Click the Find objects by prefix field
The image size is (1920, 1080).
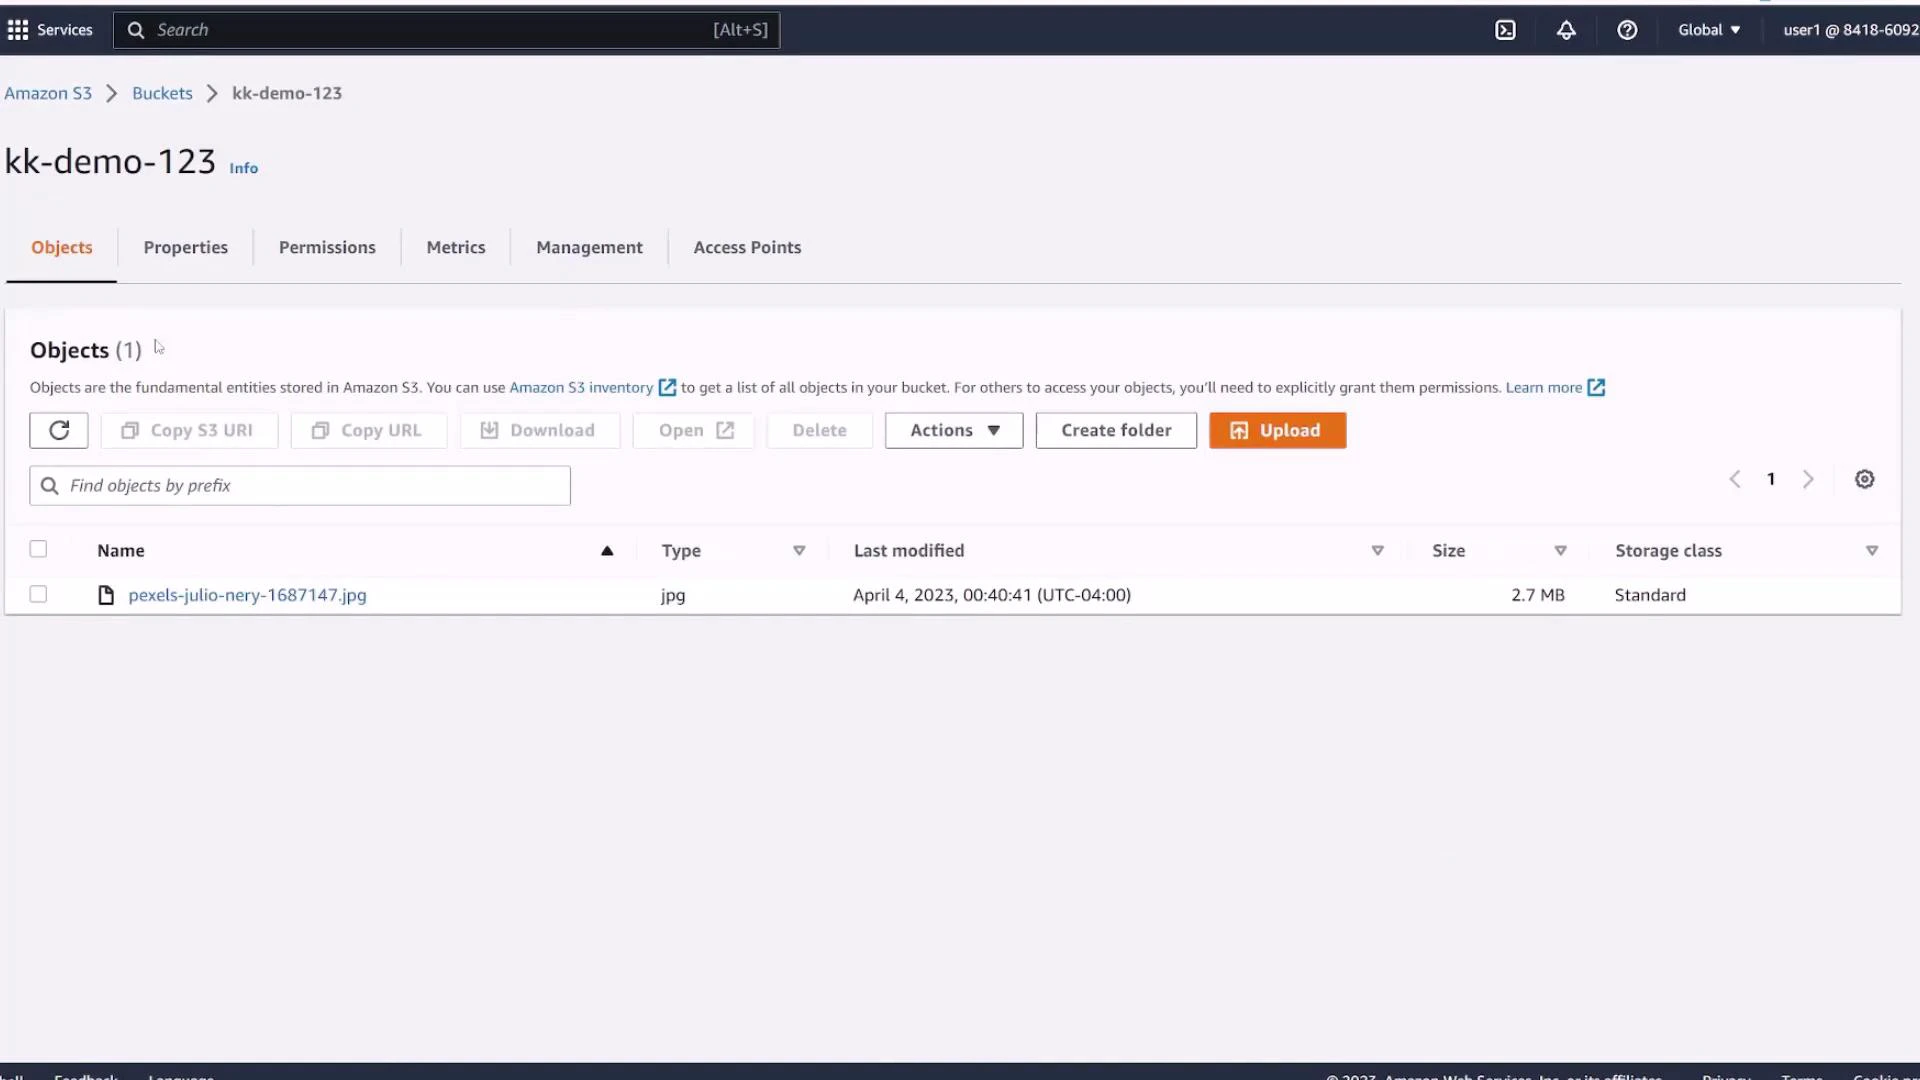(299, 485)
